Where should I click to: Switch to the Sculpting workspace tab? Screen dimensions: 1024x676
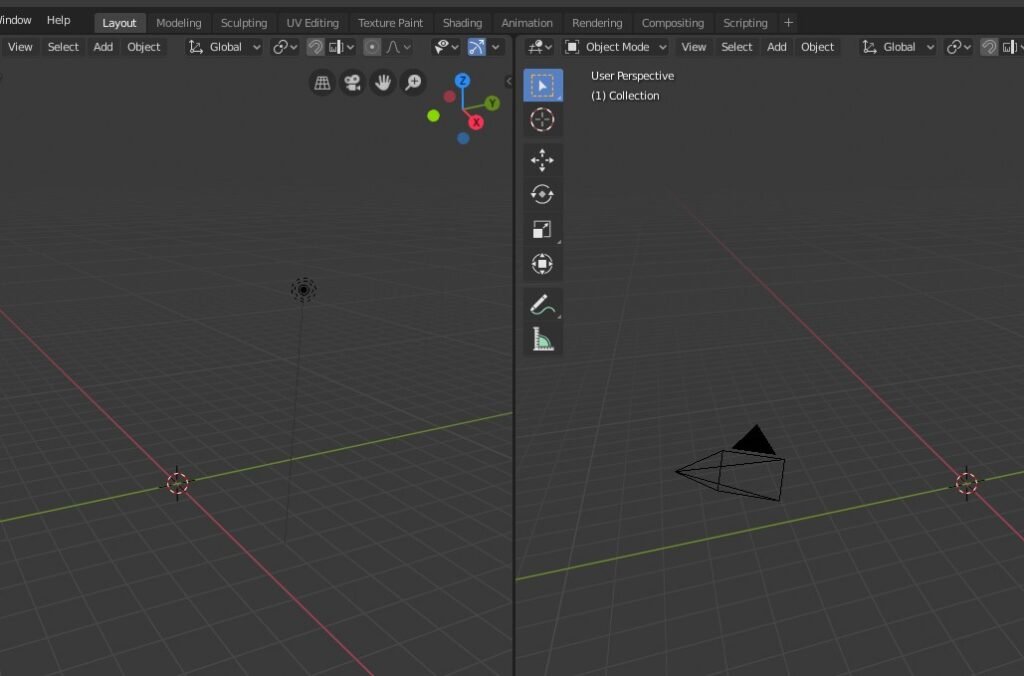pos(244,23)
